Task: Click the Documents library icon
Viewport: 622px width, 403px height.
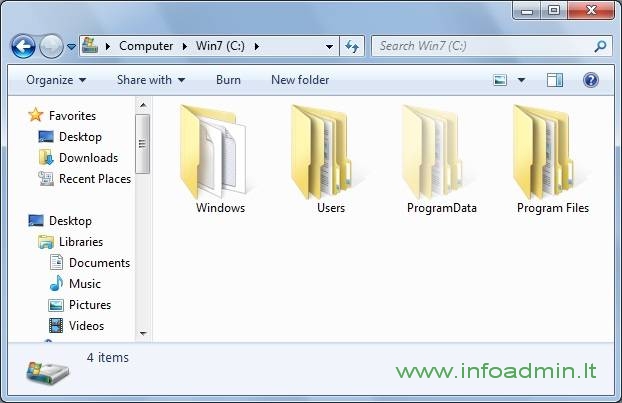Action: click(56, 262)
